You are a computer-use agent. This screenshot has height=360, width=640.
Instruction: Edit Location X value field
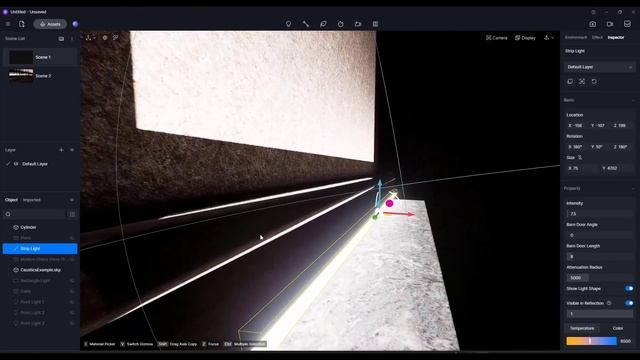[x=576, y=126]
